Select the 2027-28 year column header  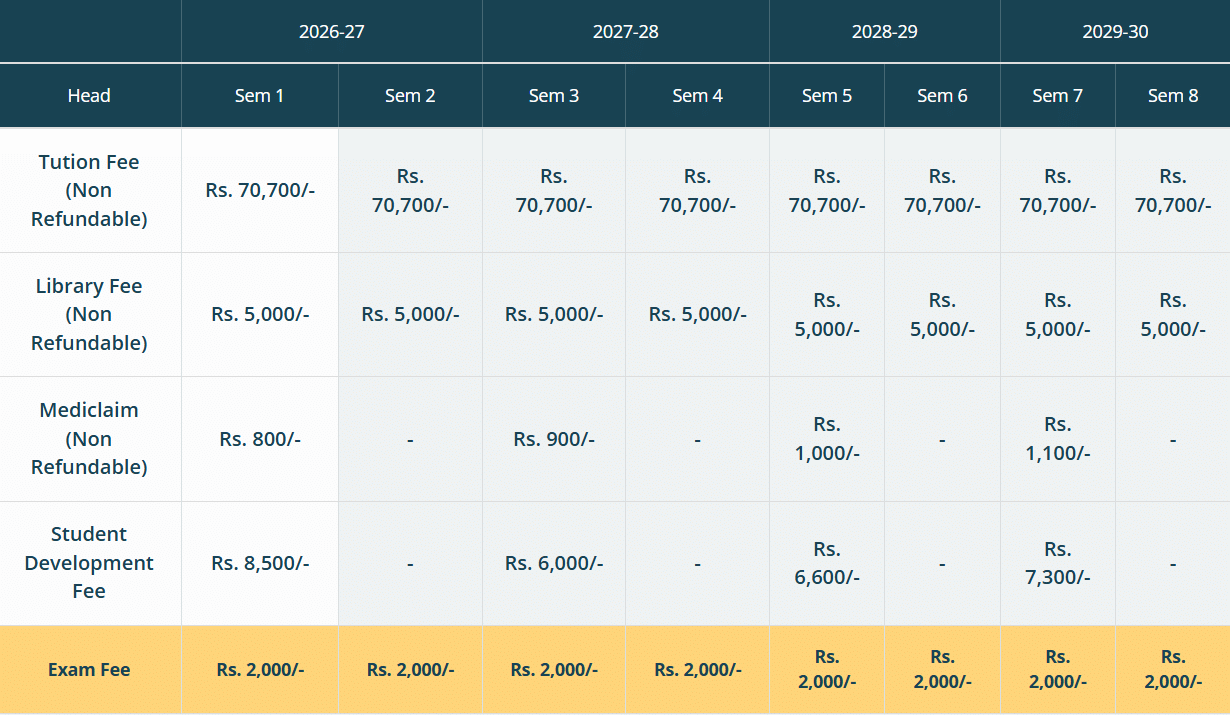625,32
